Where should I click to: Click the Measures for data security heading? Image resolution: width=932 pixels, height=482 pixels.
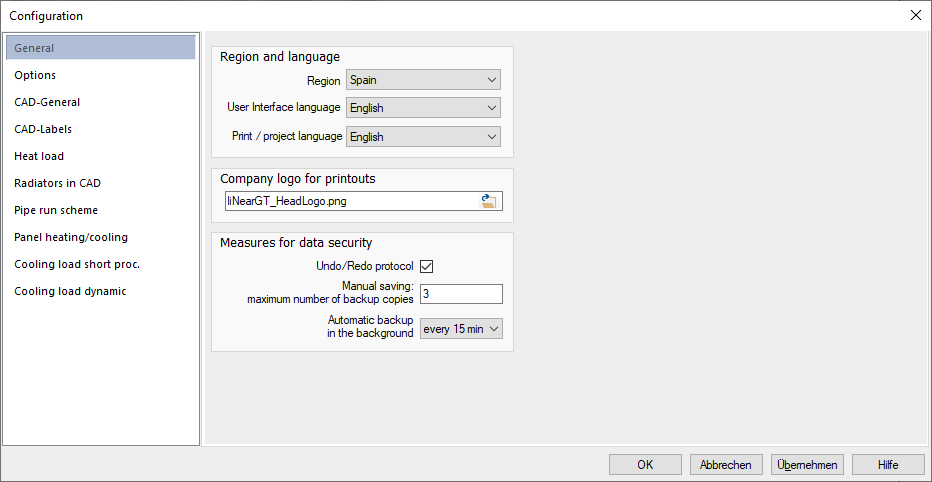click(x=296, y=242)
